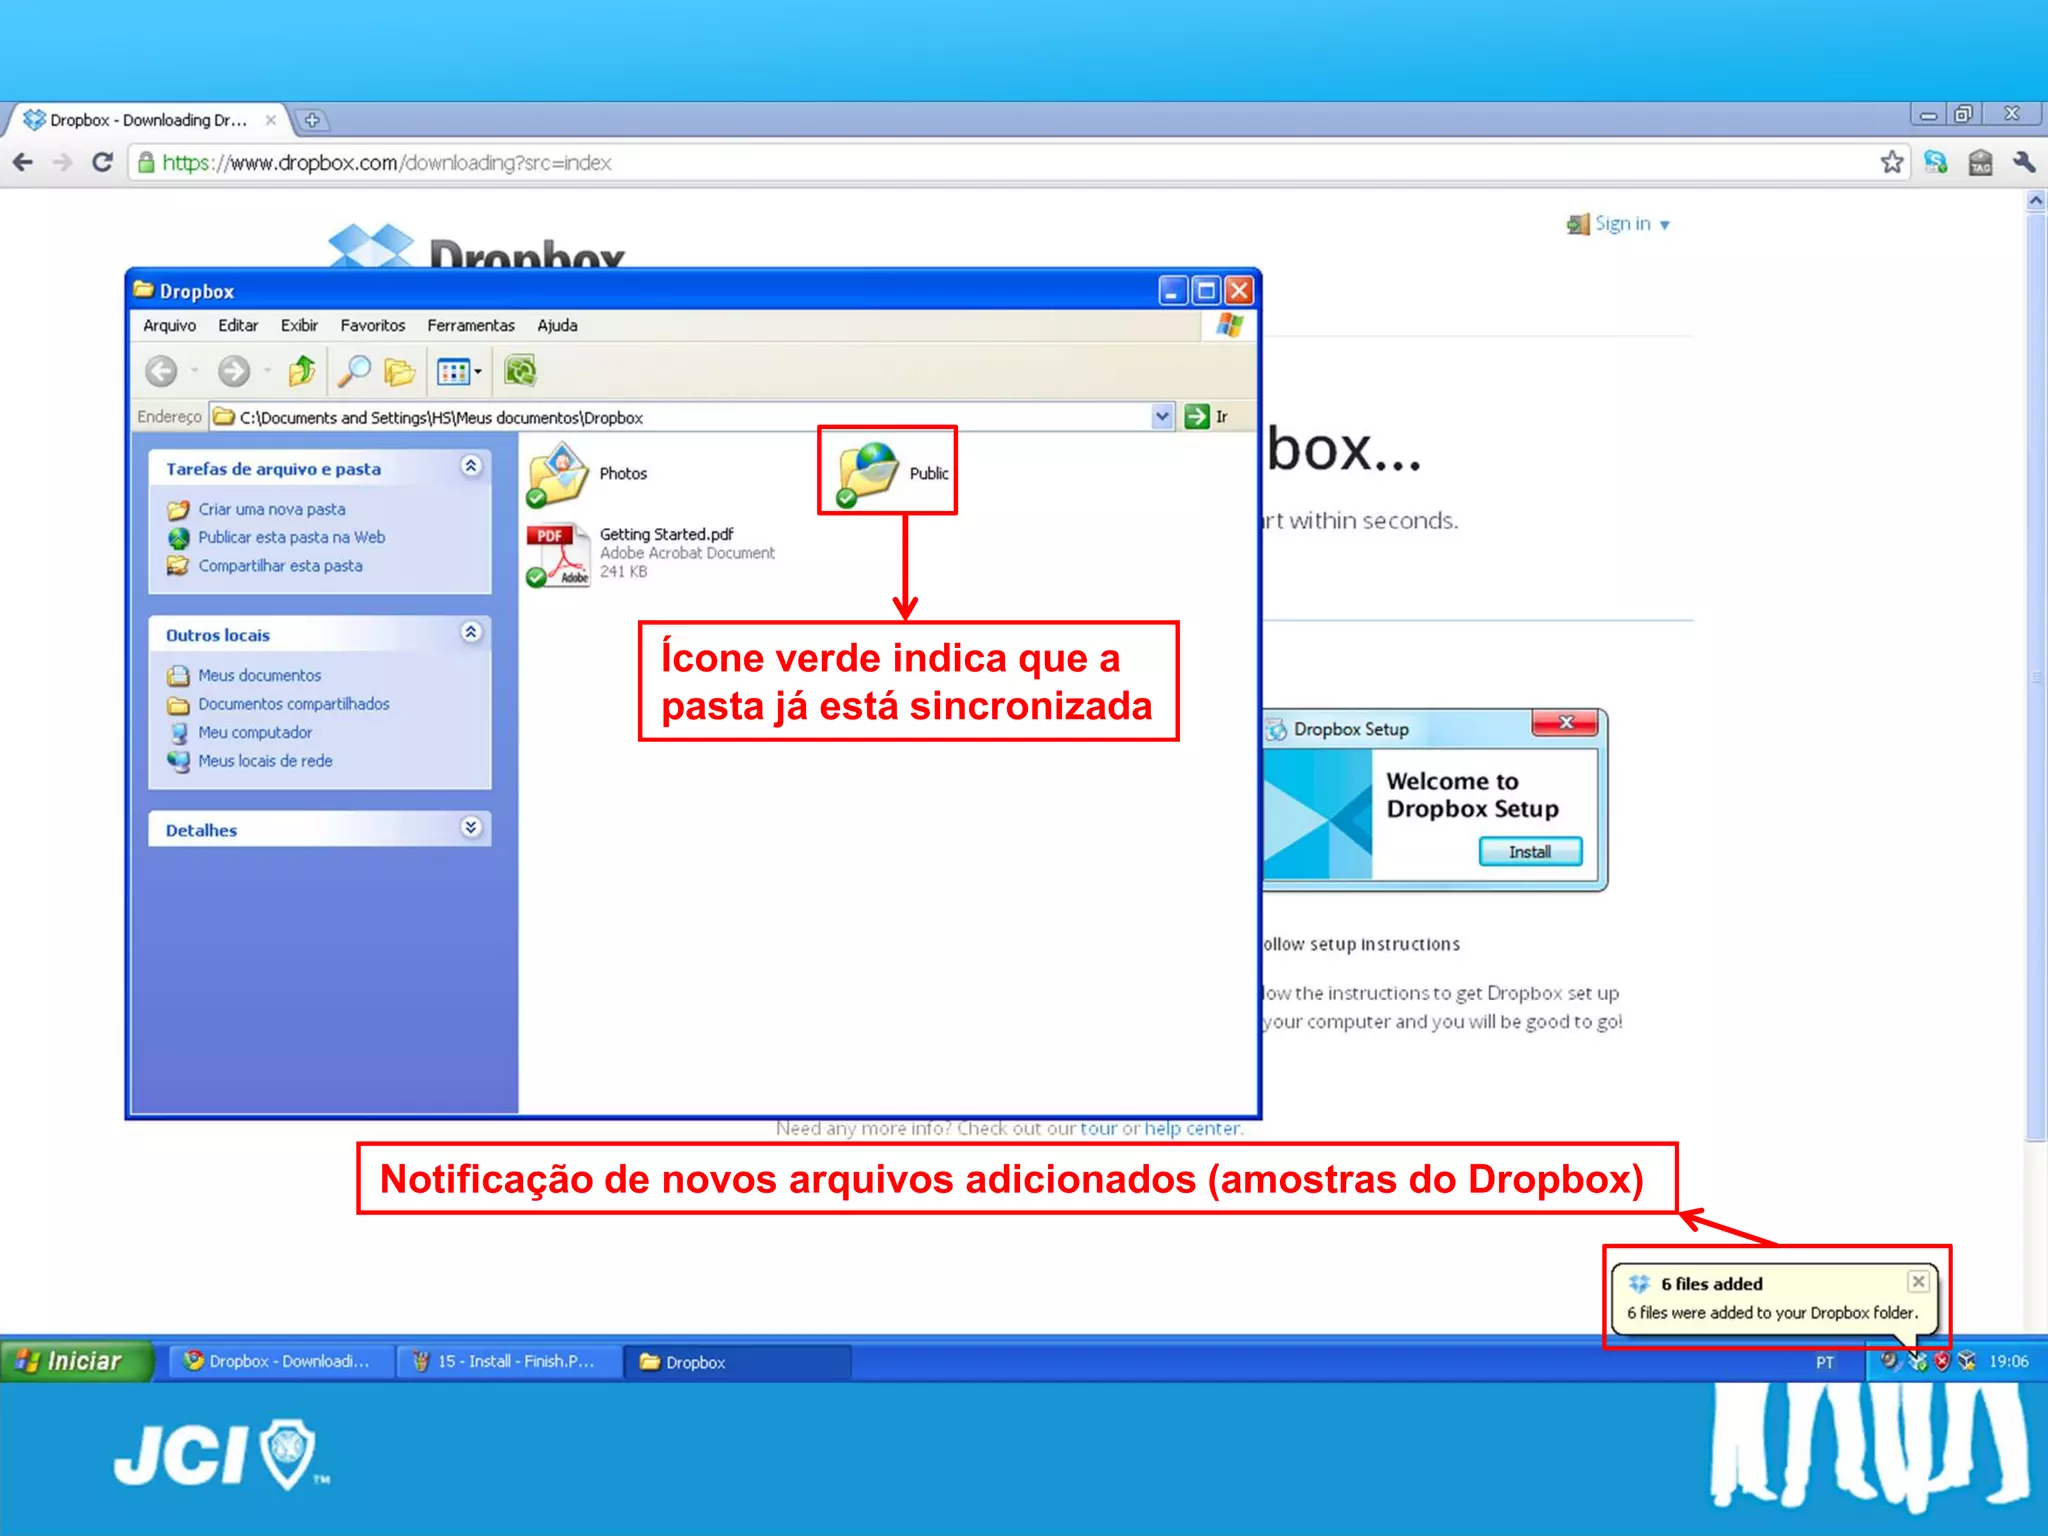Open the Photos folder

589,474
